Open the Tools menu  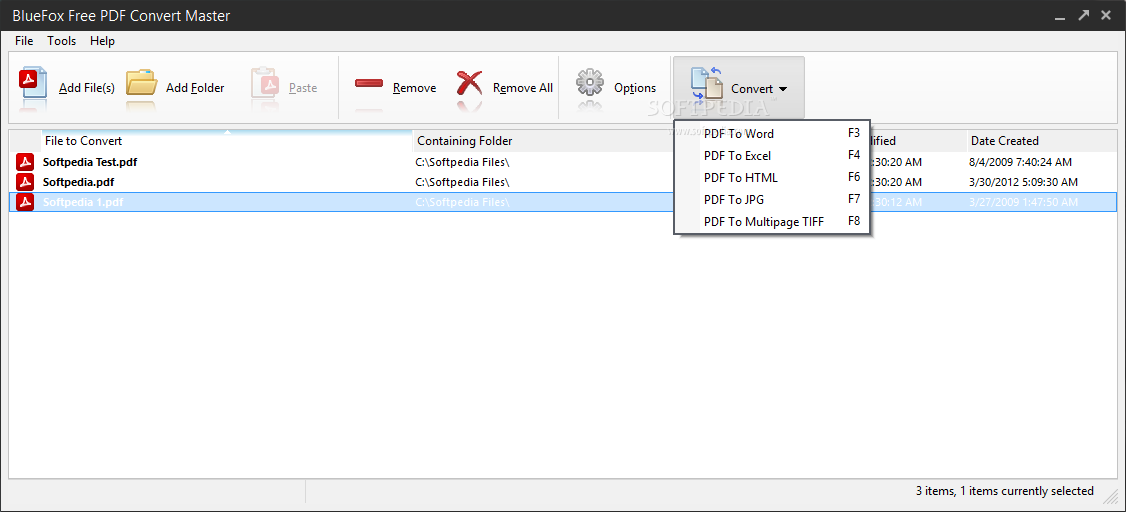tap(62, 41)
